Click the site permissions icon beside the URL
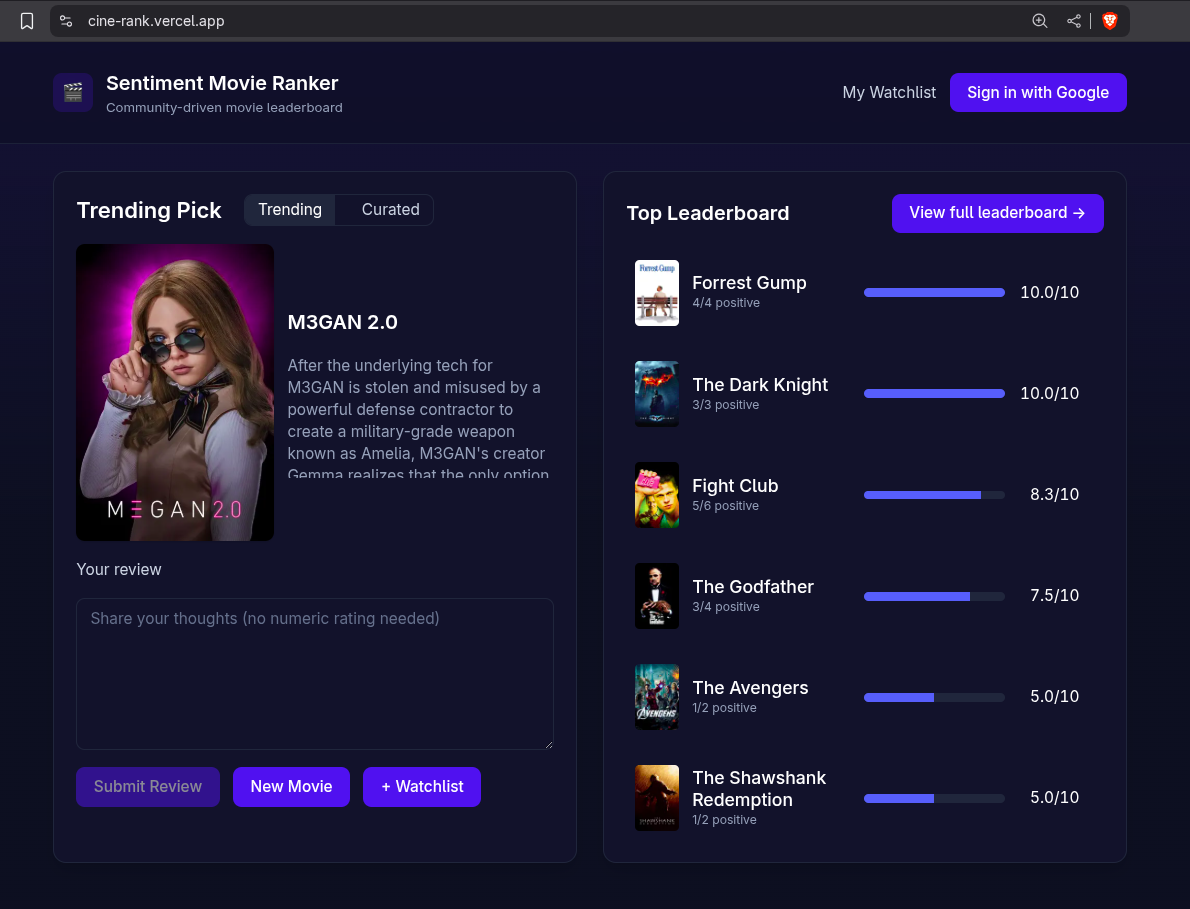 [x=65, y=20]
